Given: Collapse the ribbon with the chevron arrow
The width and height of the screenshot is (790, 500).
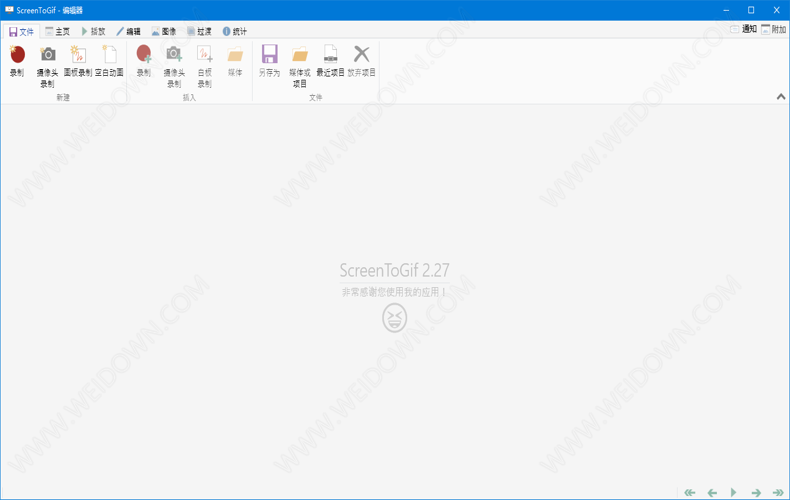Looking at the screenshot, I should click(x=781, y=96).
